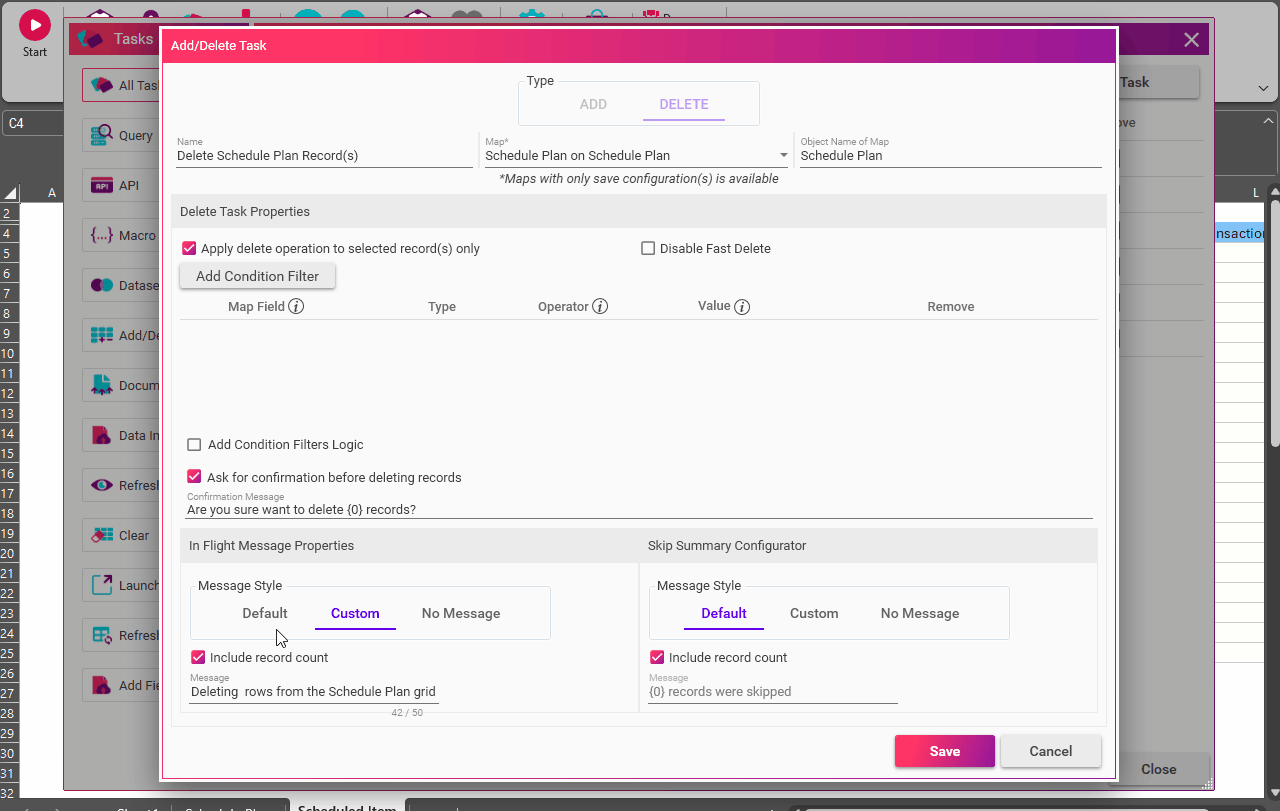This screenshot has height=811, width=1280.
Task: Open the Map dropdown for Schedule Plan
Action: [x=783, y=156]
